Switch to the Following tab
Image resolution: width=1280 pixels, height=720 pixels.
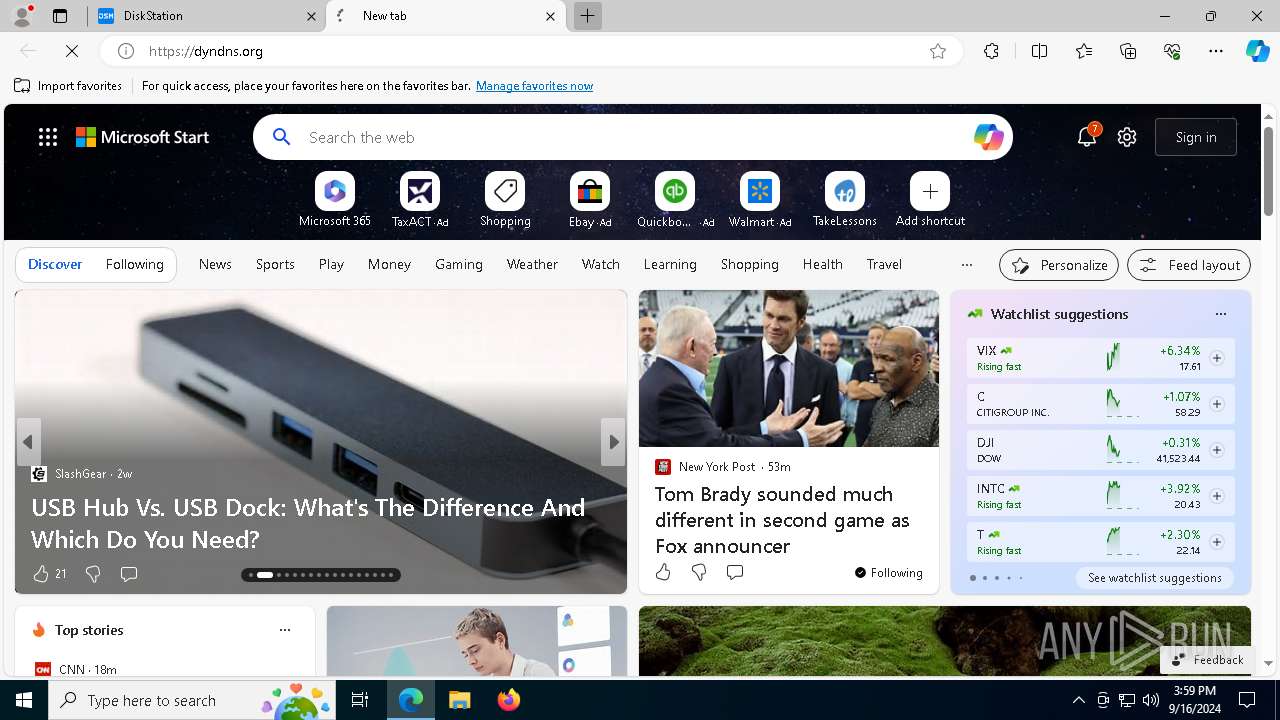point(134,264)
